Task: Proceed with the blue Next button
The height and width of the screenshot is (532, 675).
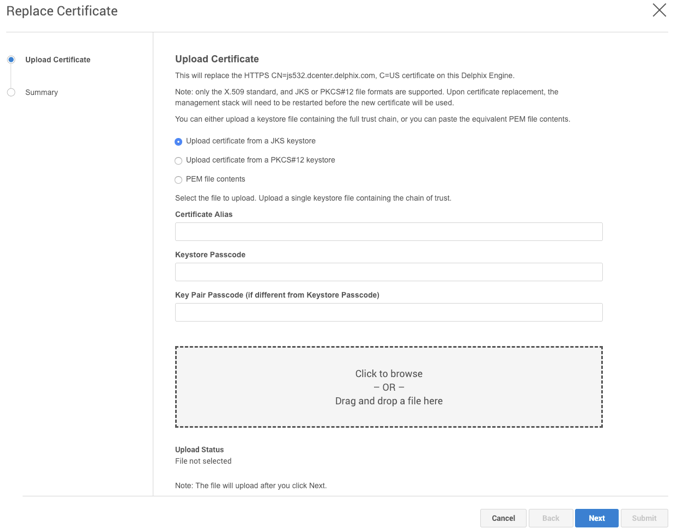Action: (596, 518)
